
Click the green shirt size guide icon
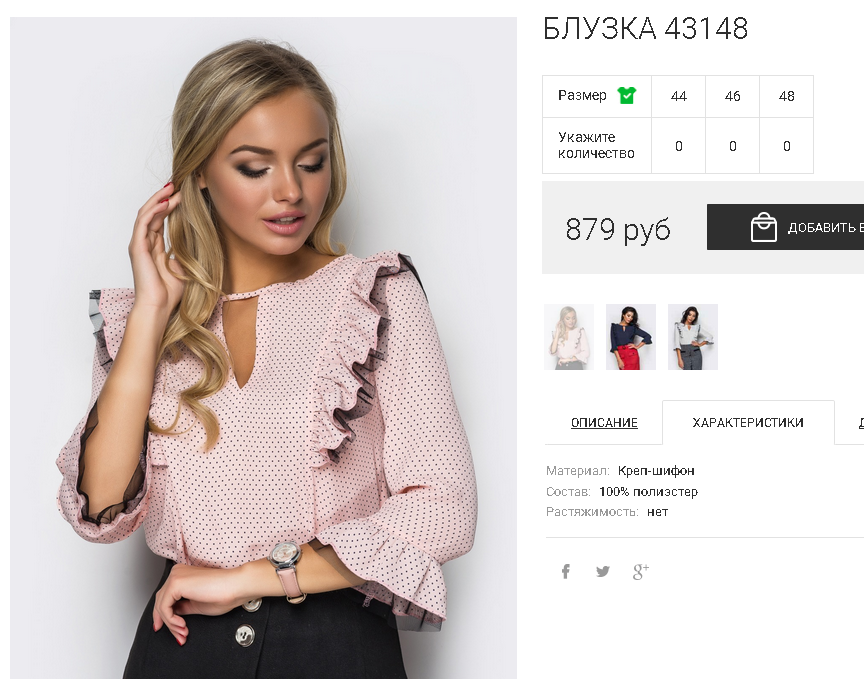pos(627,95)
